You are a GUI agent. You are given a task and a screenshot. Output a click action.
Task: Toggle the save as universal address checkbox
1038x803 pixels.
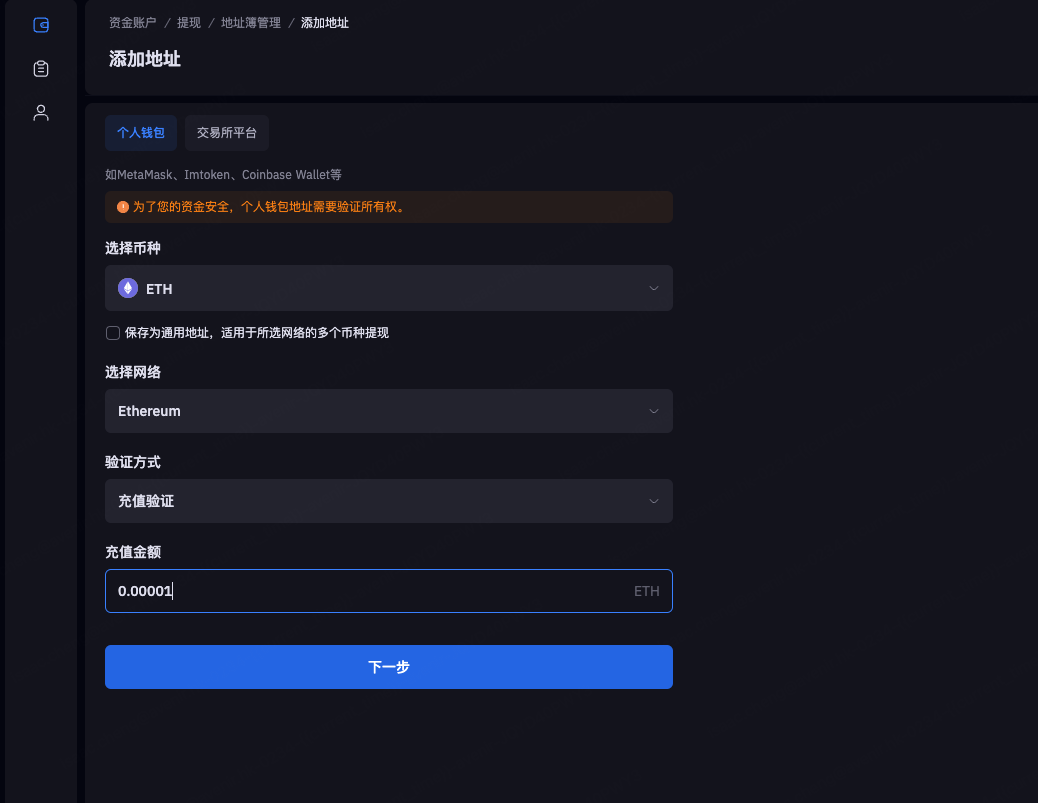coord(113,333)
